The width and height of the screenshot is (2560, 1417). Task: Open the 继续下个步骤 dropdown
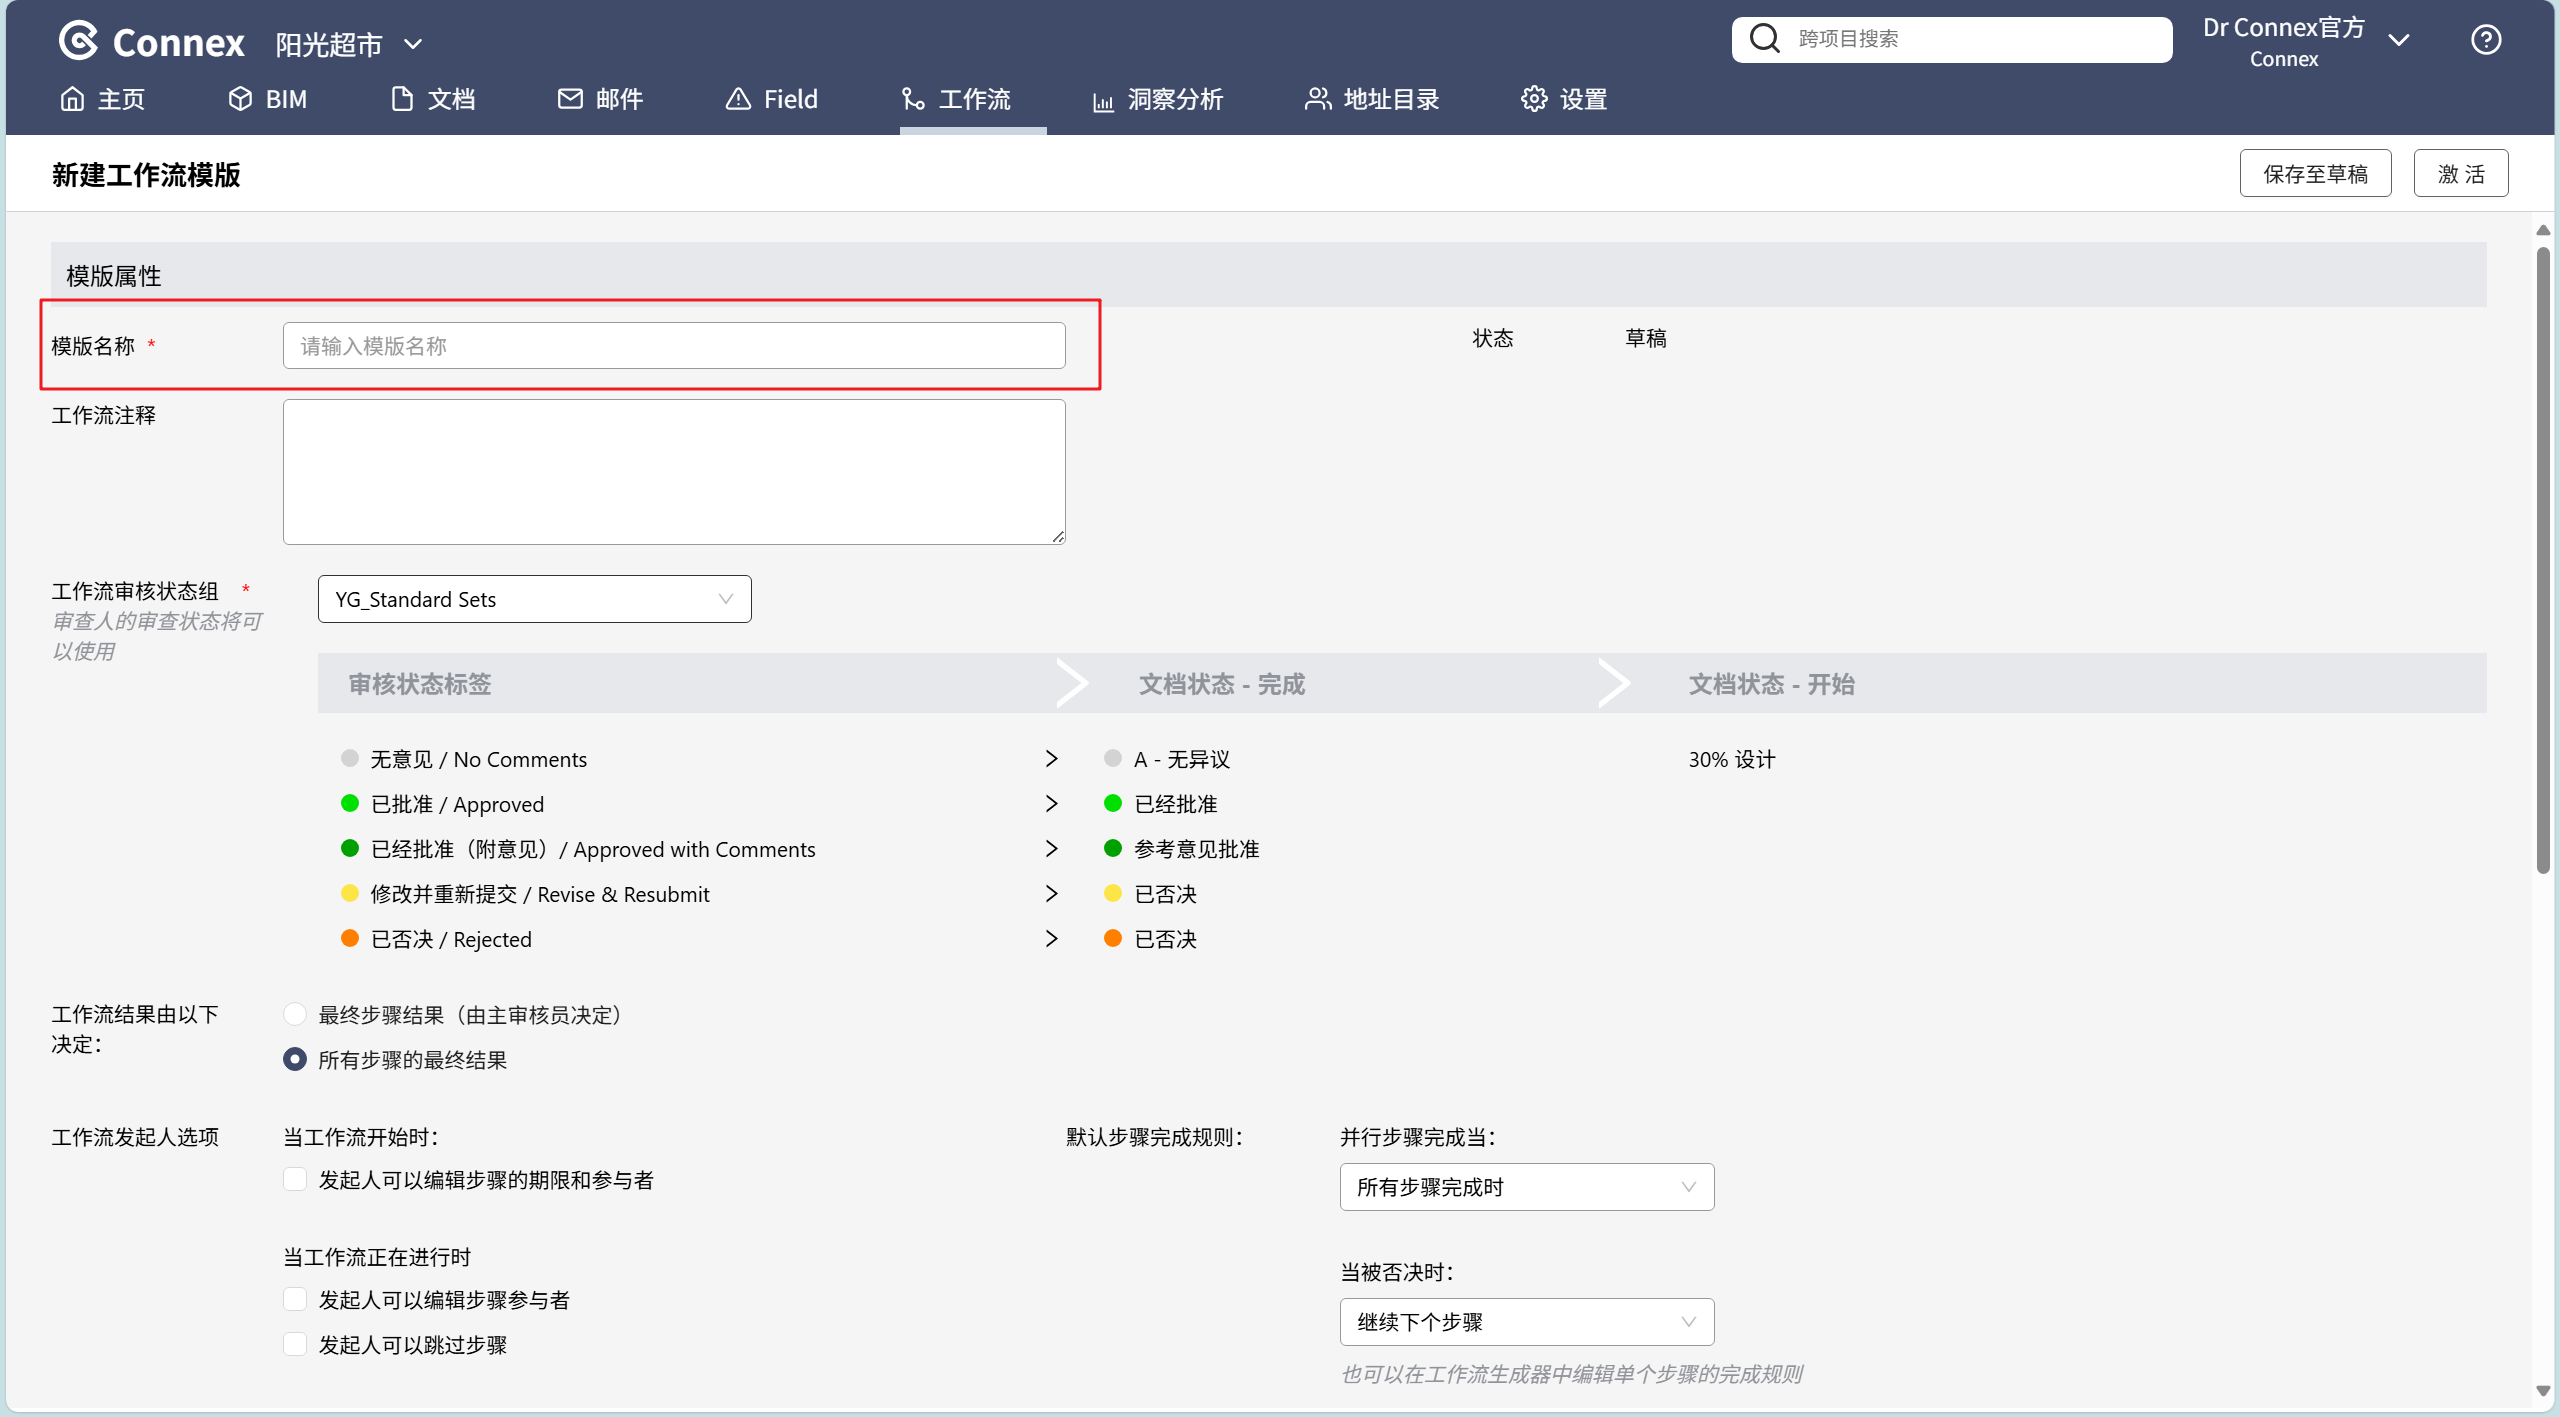(1526, 1322)
